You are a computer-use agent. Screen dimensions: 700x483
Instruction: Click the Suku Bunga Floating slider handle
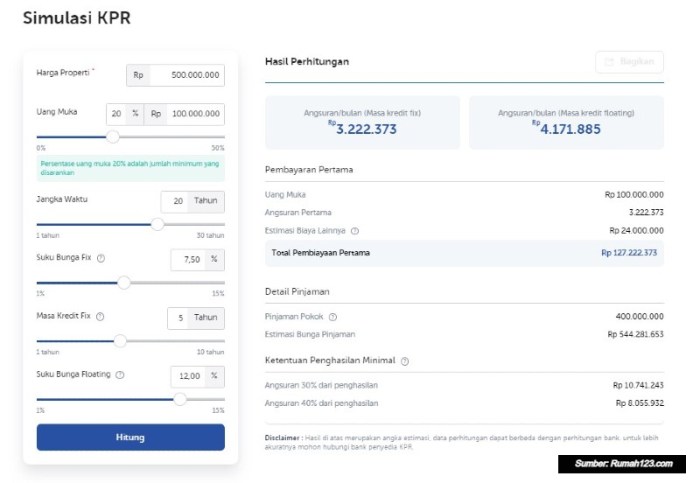click(180, 399)
